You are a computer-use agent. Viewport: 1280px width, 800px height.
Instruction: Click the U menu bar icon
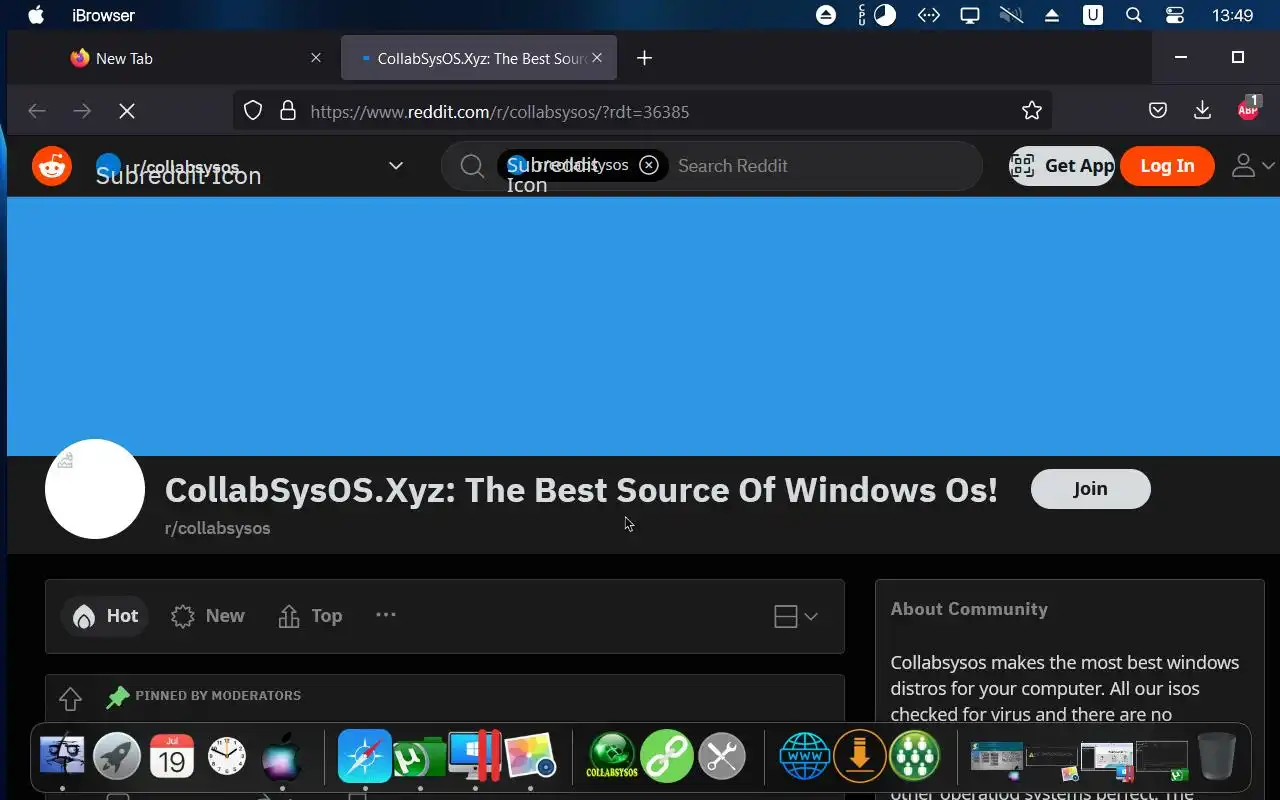click(1093, 15)
